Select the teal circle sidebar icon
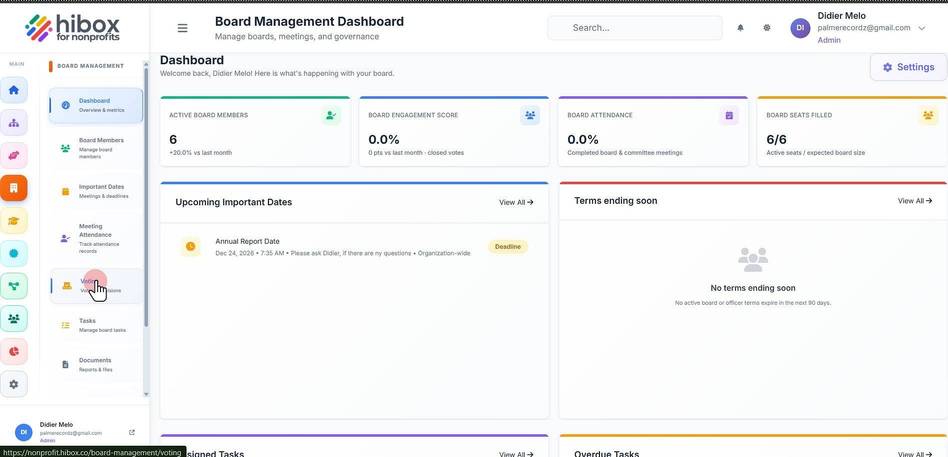 coord(14,253)
